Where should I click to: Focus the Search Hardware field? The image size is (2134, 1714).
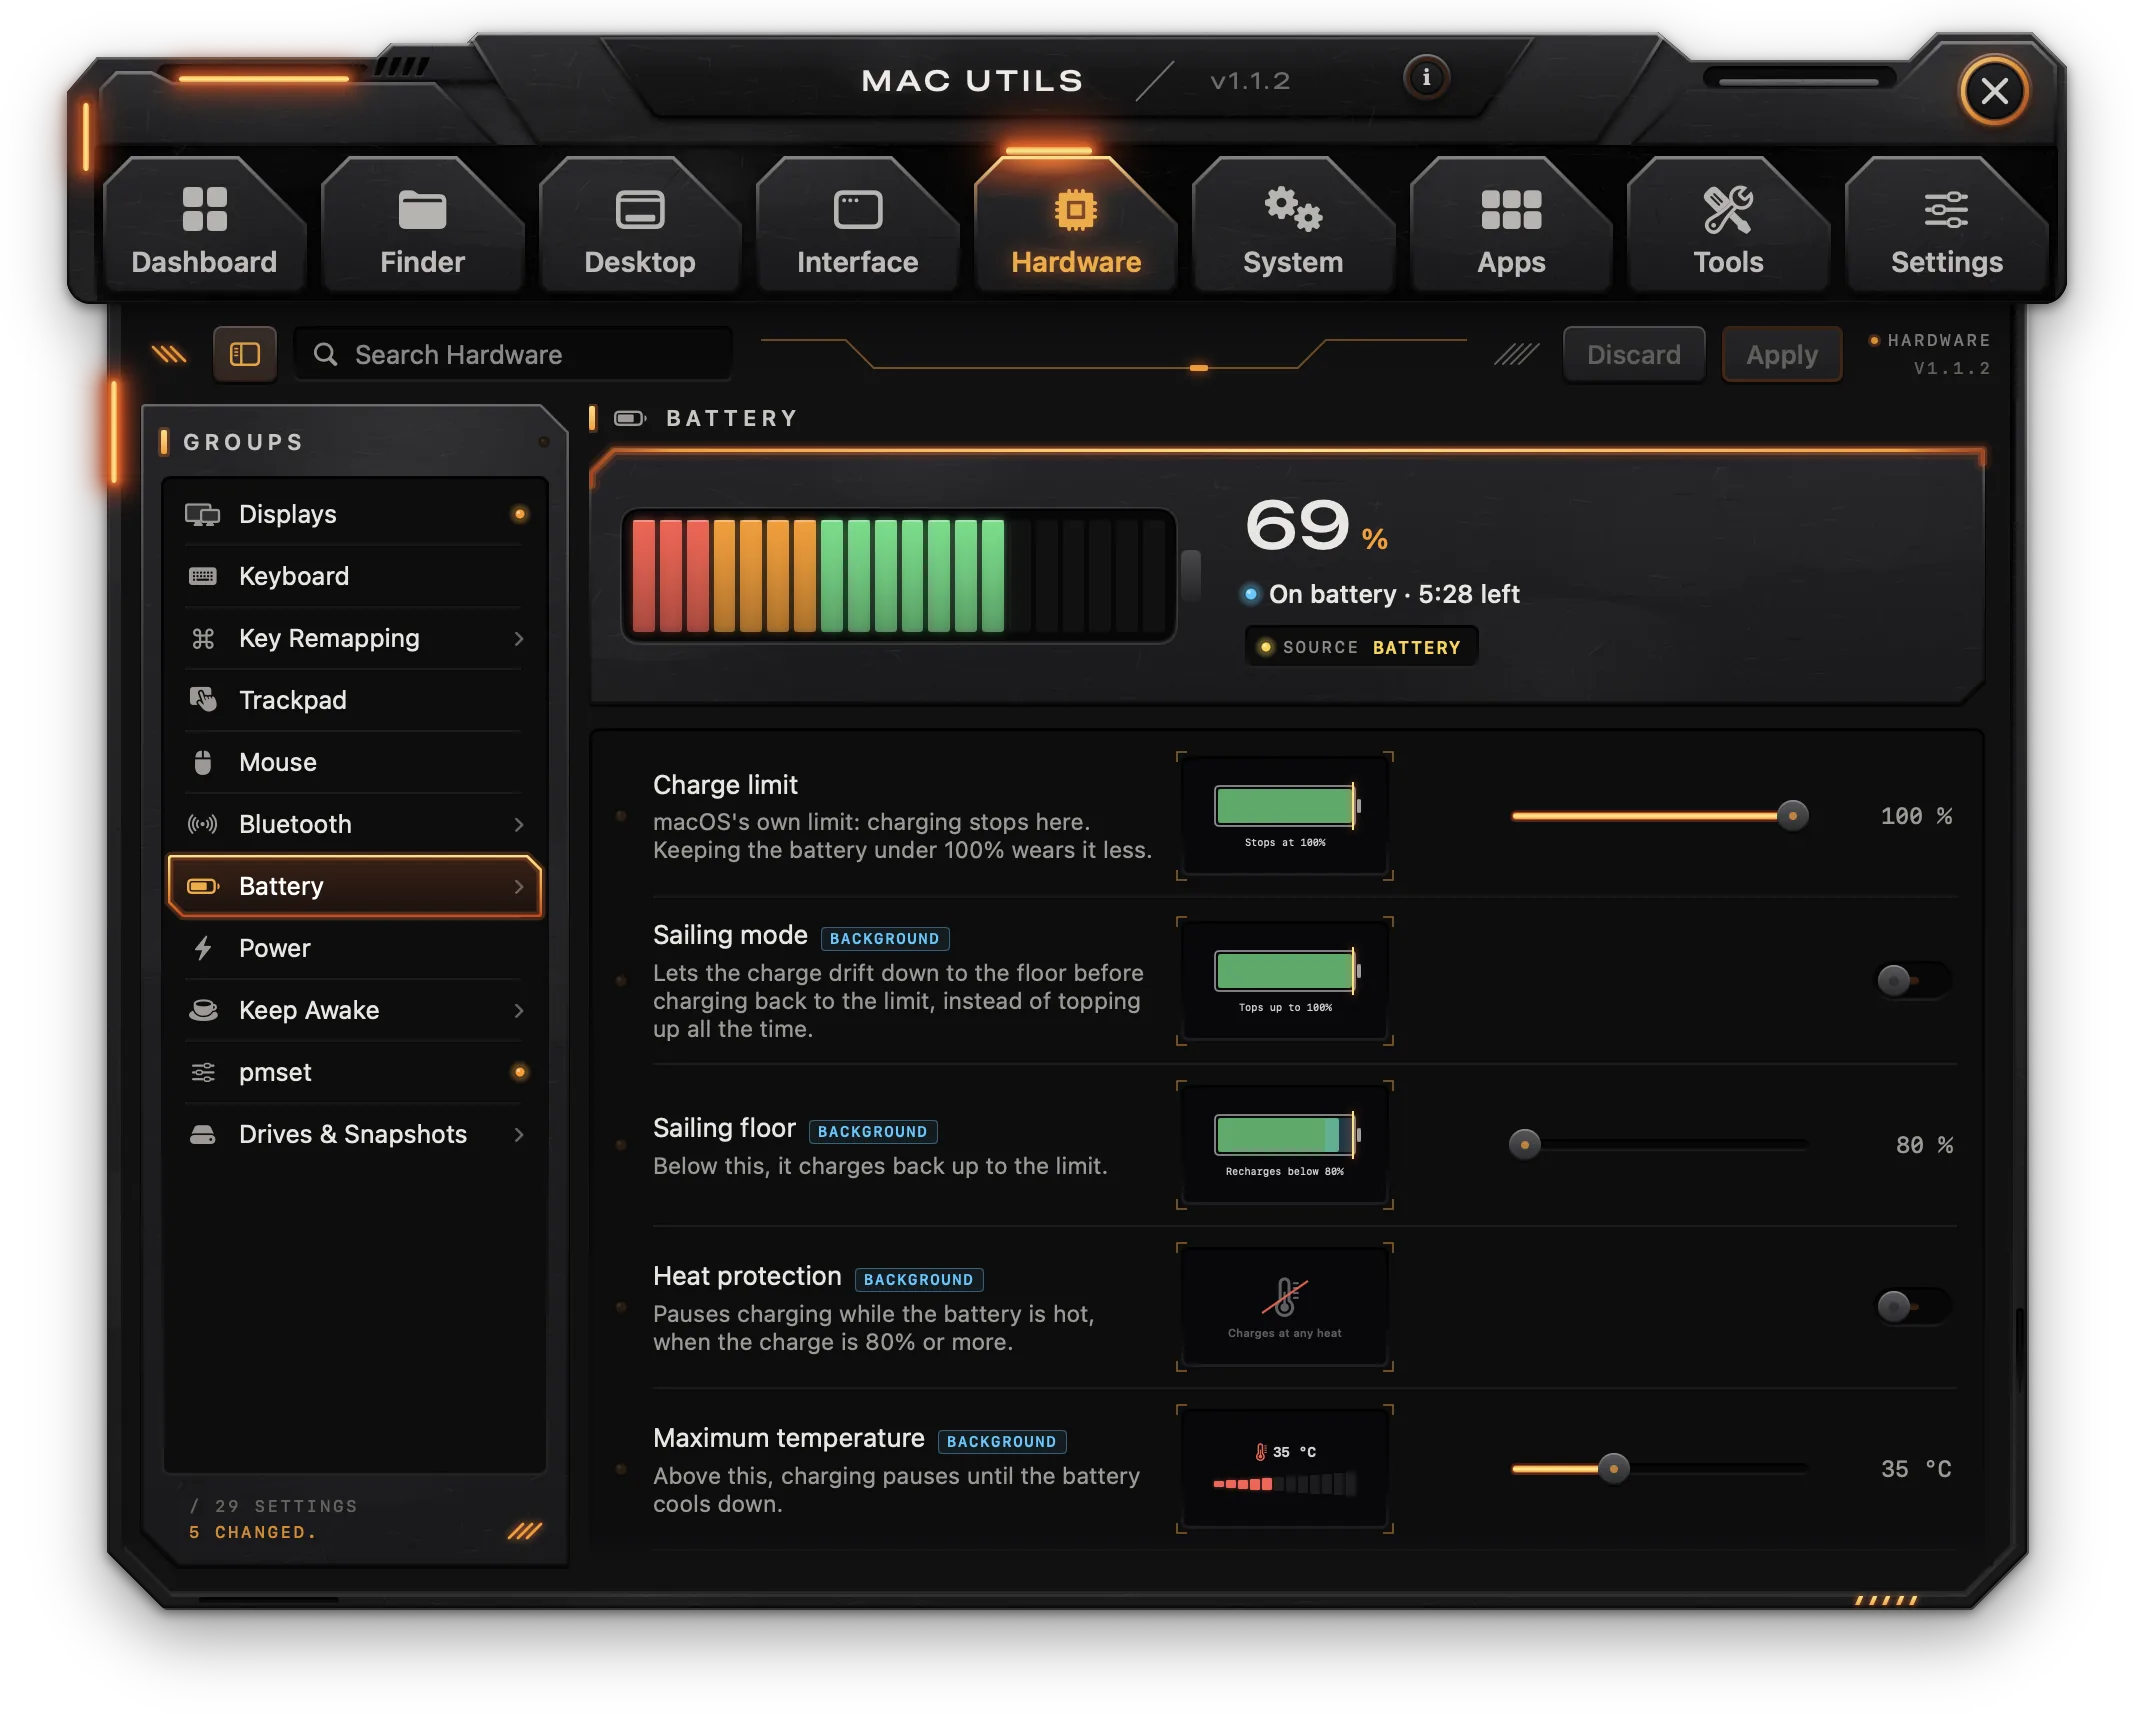point(513,354)
